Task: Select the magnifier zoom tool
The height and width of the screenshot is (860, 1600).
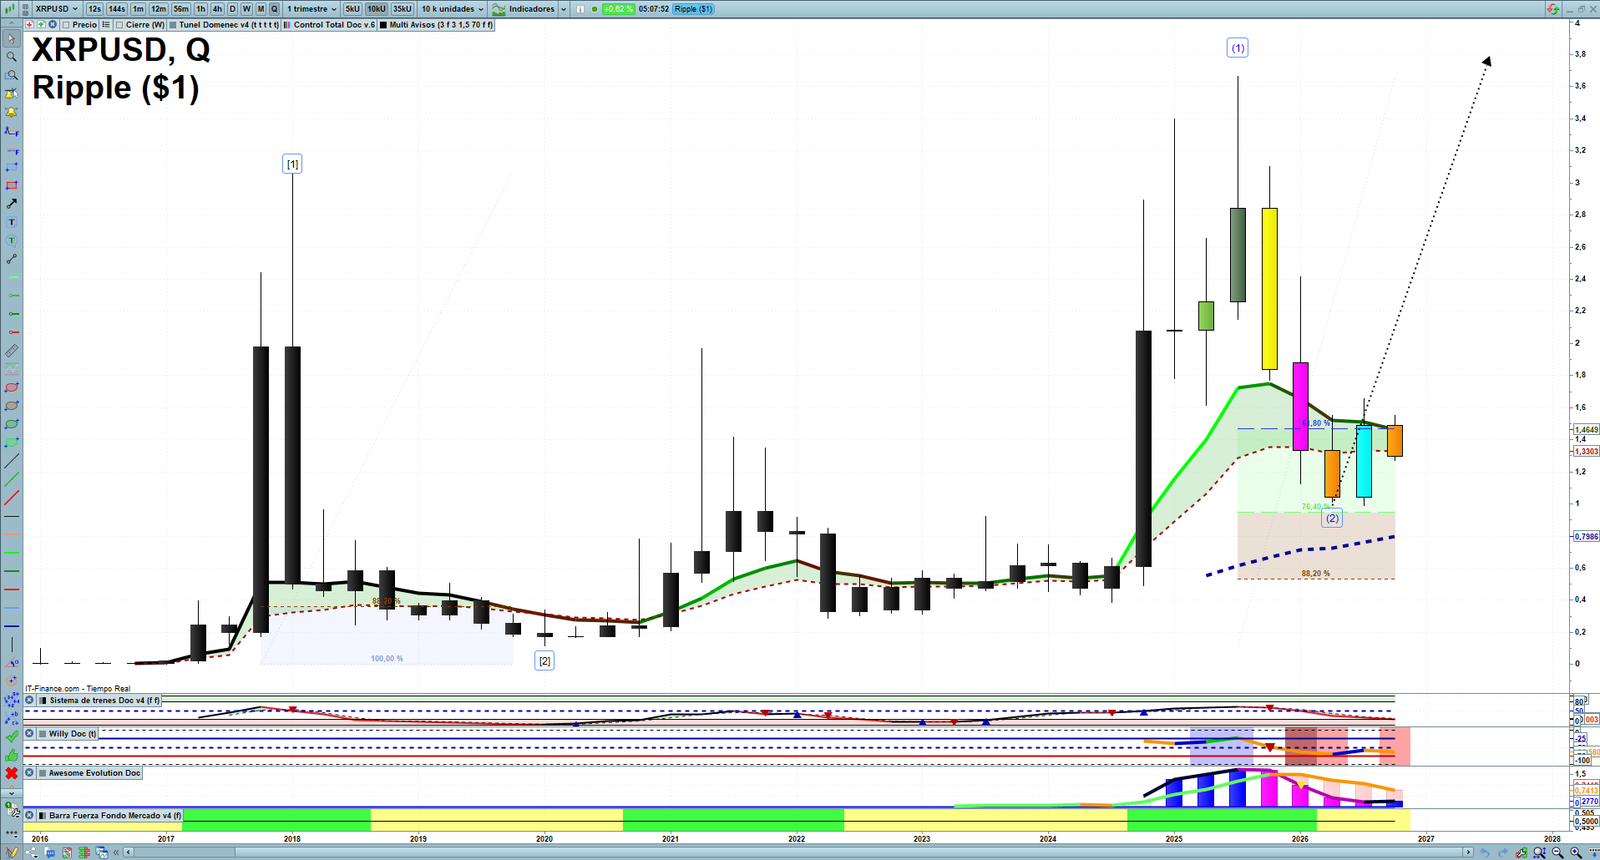Action: pos(11,57)
